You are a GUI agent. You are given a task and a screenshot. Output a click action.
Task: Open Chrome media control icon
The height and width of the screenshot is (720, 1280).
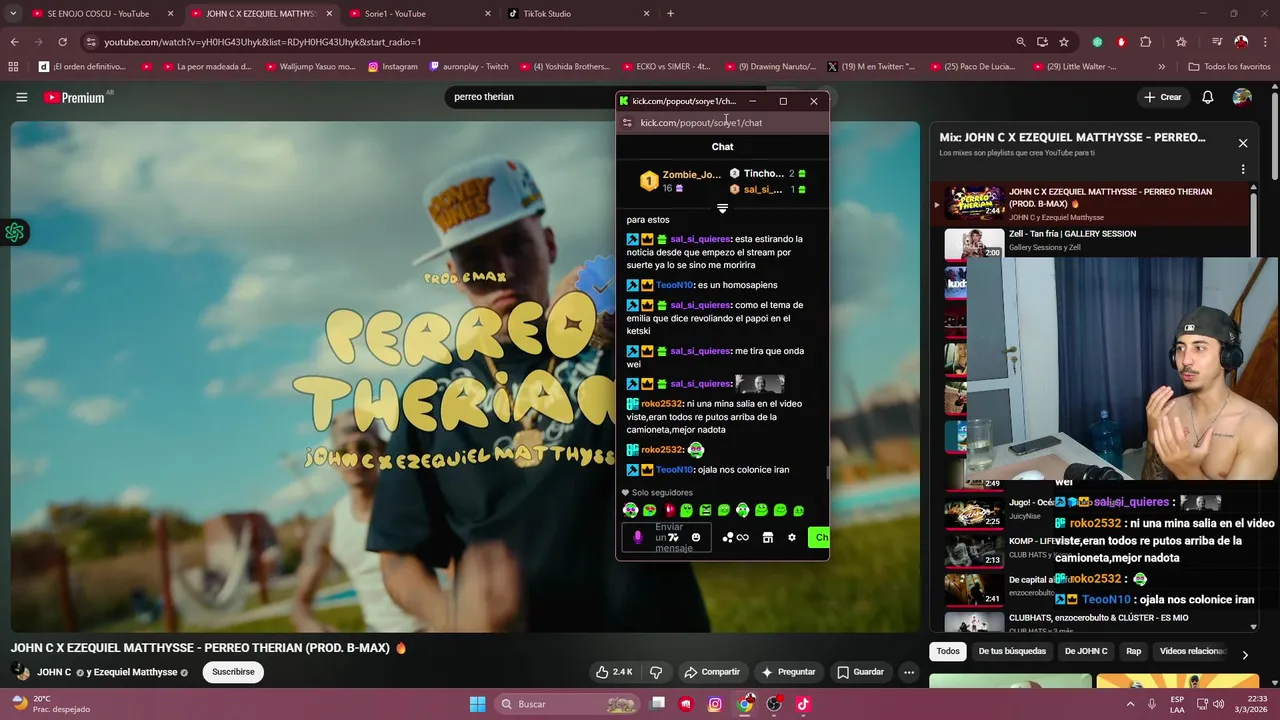tap(1217, 42)
